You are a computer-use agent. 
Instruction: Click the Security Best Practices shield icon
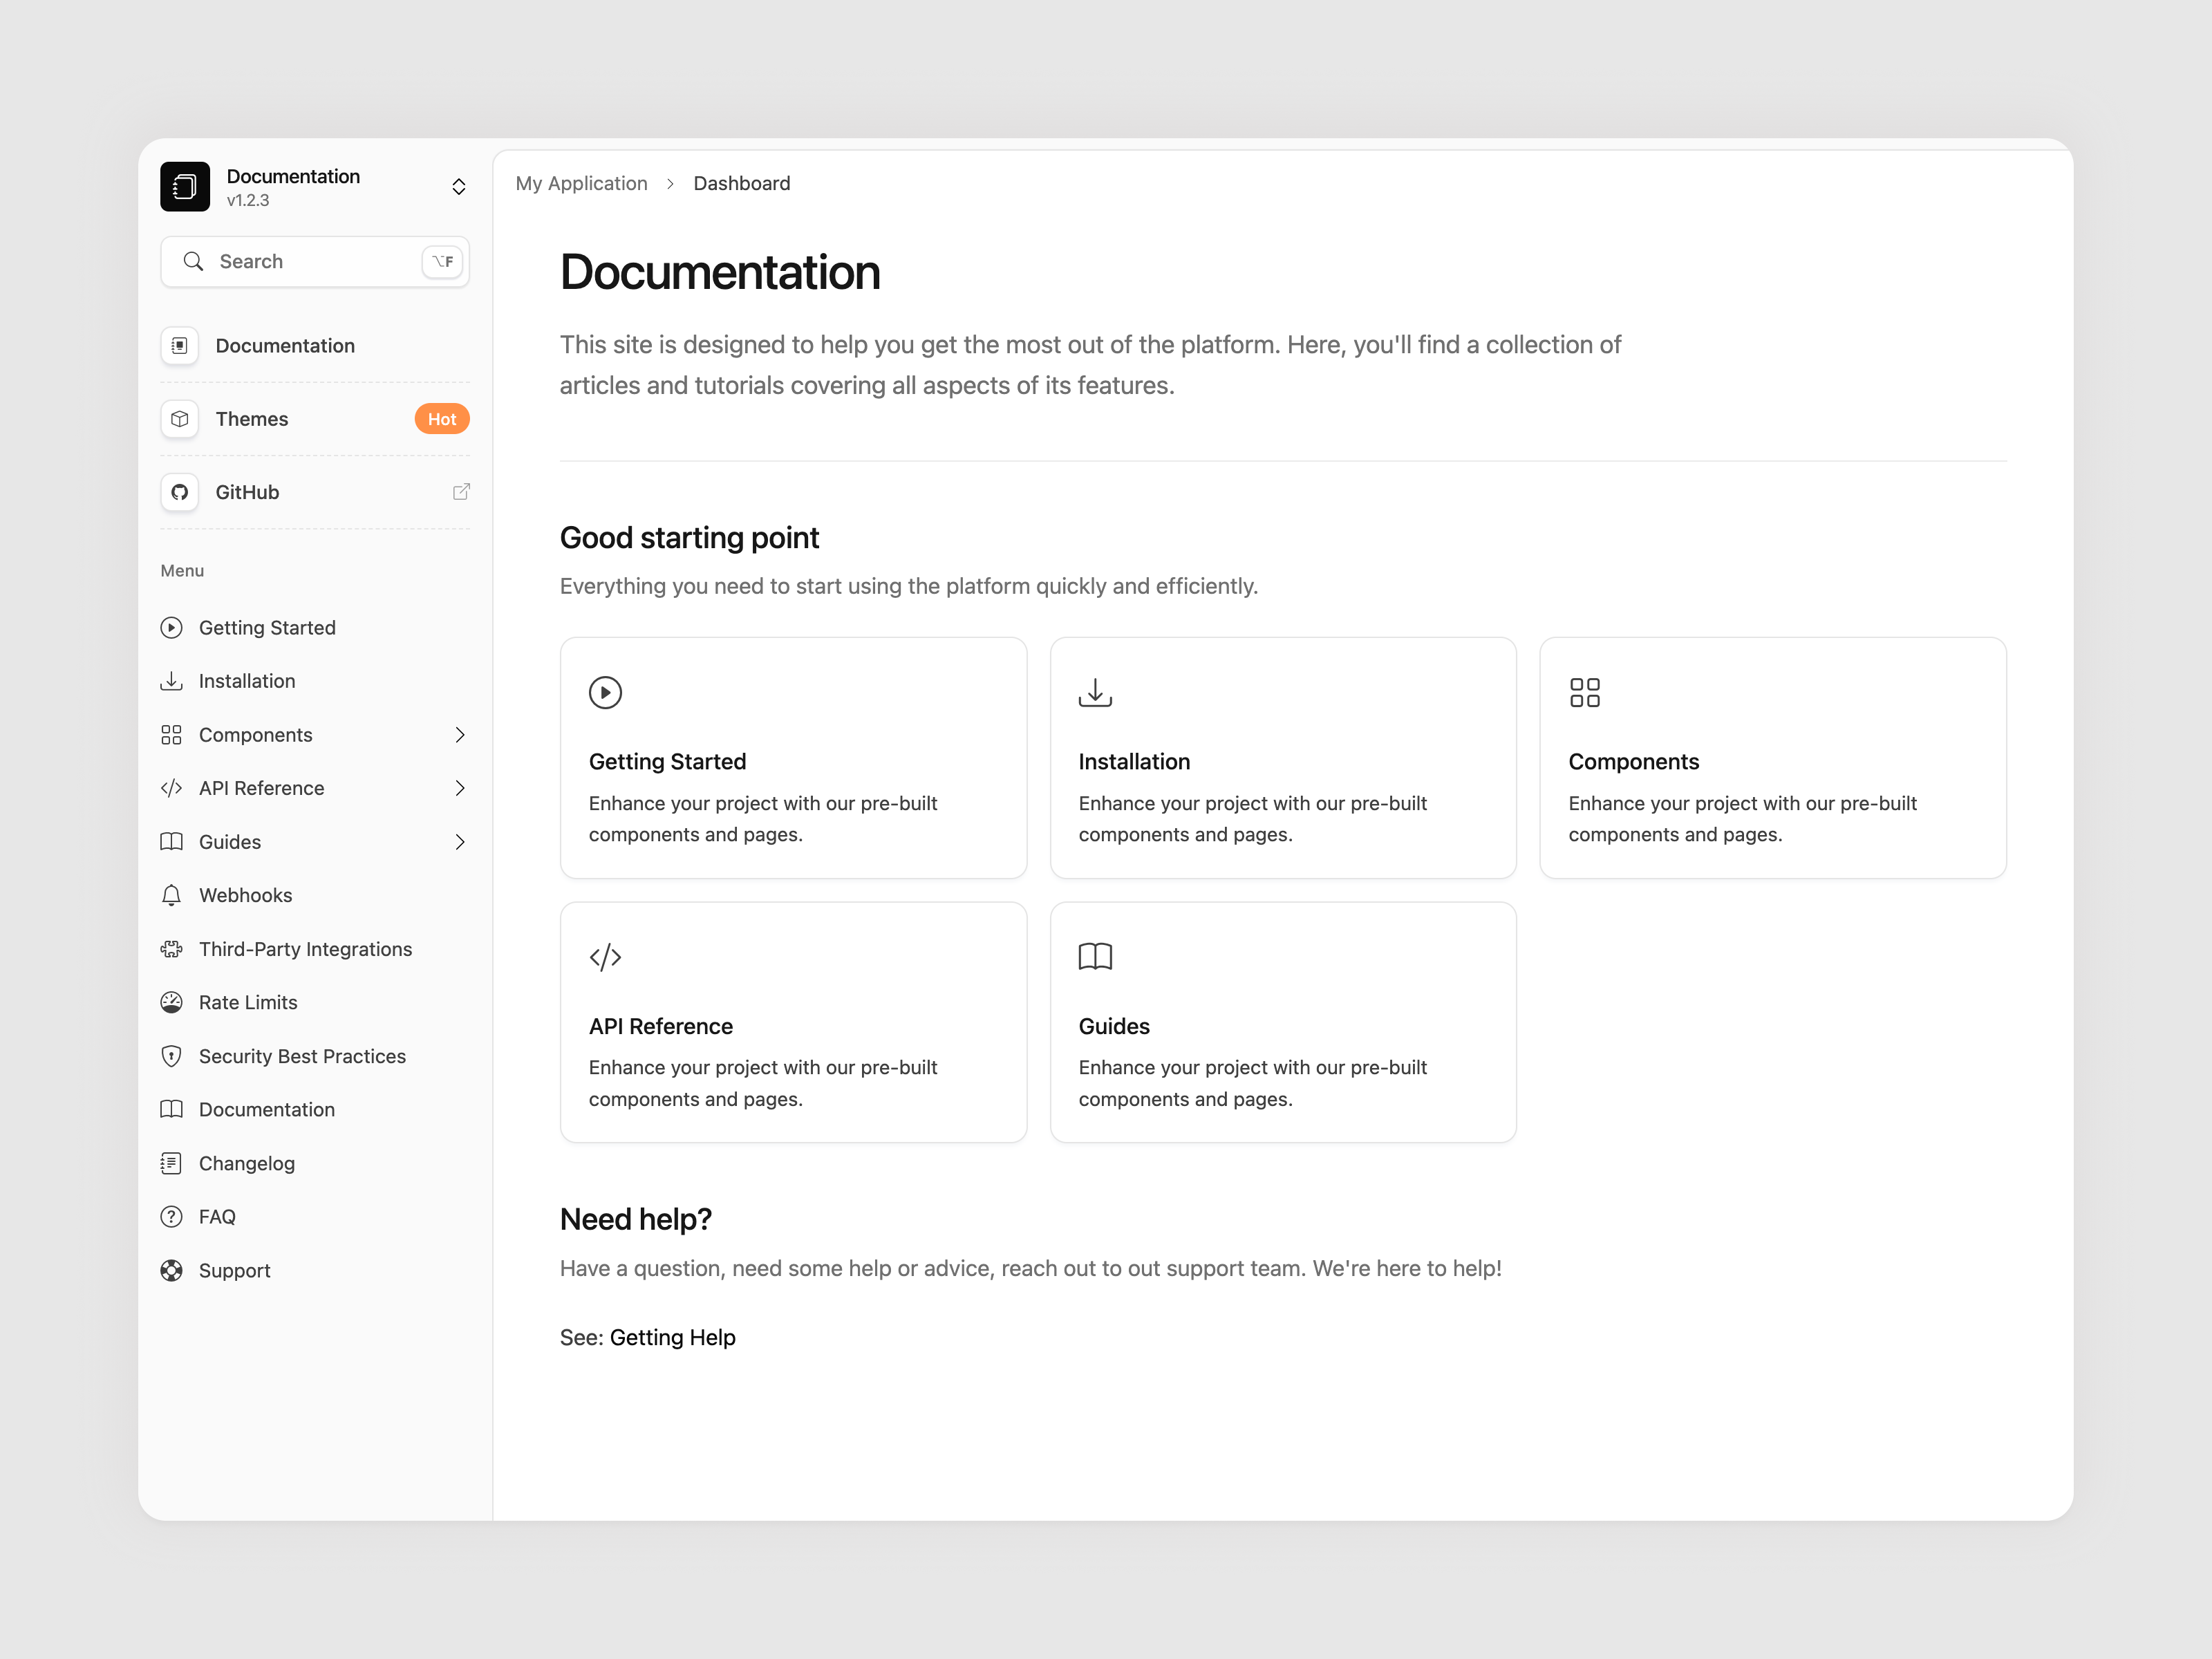pos(172,1055)
